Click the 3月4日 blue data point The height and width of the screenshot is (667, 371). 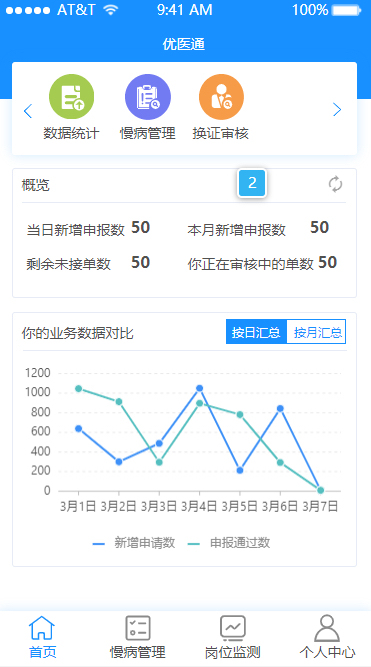point(199,388)
